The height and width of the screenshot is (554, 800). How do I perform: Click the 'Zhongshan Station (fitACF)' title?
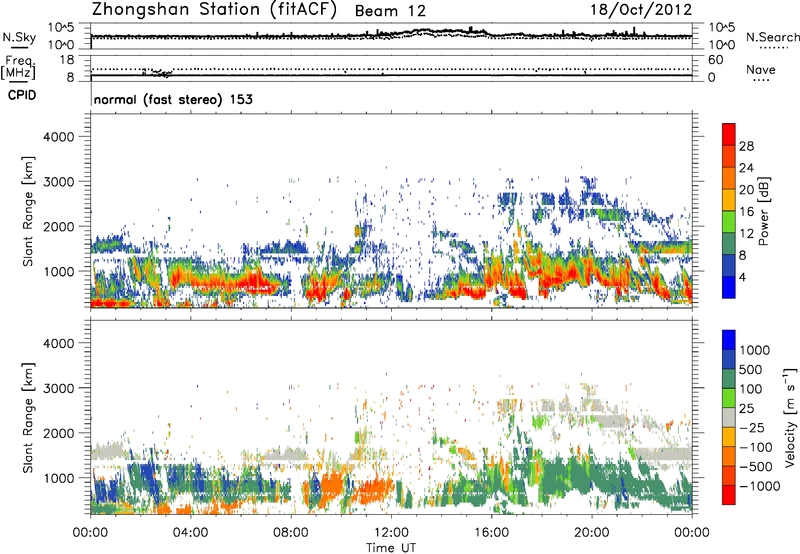(x=214, y=10)
